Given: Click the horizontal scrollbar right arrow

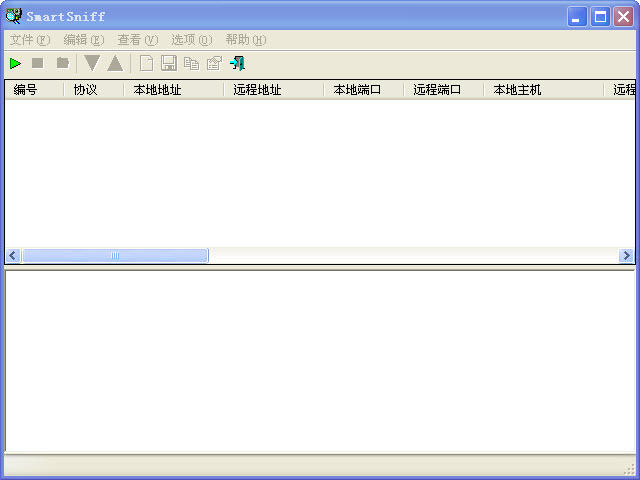Looking at the screenshot, I should (627, 256).
